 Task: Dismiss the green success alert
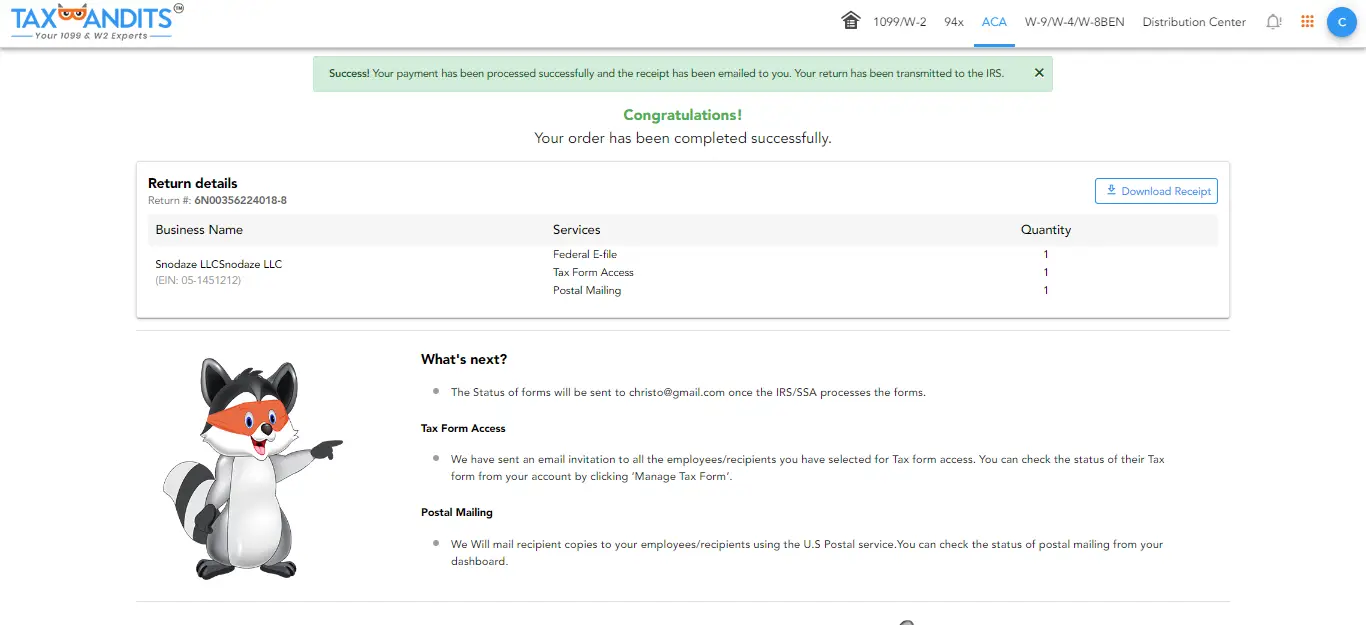tap(1039, 73)
